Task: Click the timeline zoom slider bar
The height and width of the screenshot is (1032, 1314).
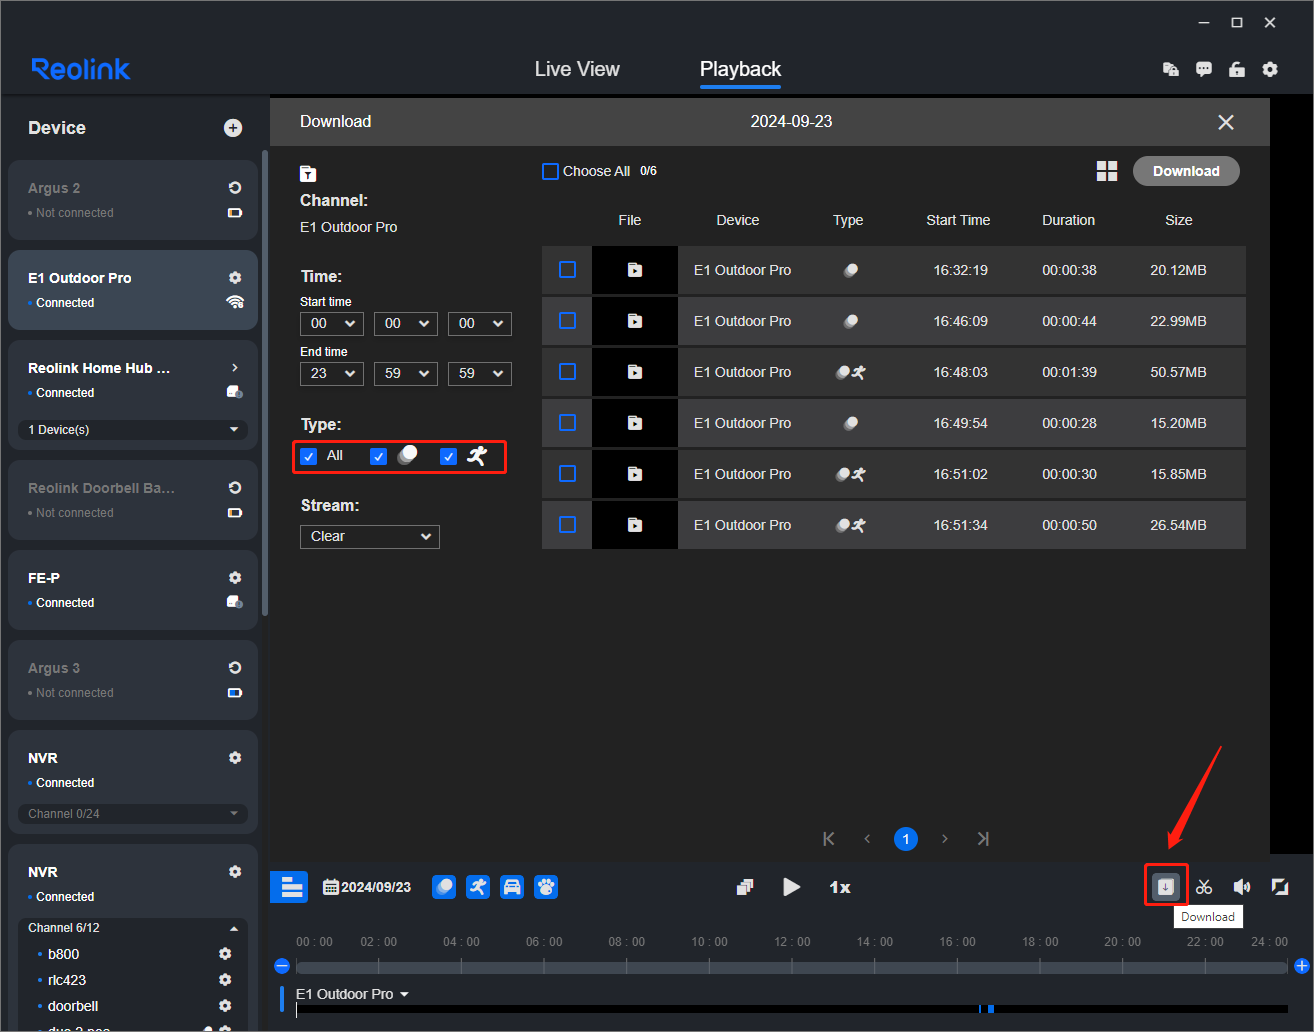Action: pyautogui.click(x=792, y=967)
